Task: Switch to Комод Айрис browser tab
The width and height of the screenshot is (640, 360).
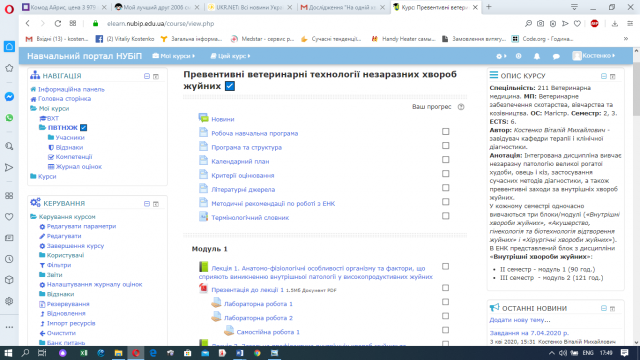Action: (64, 7)
